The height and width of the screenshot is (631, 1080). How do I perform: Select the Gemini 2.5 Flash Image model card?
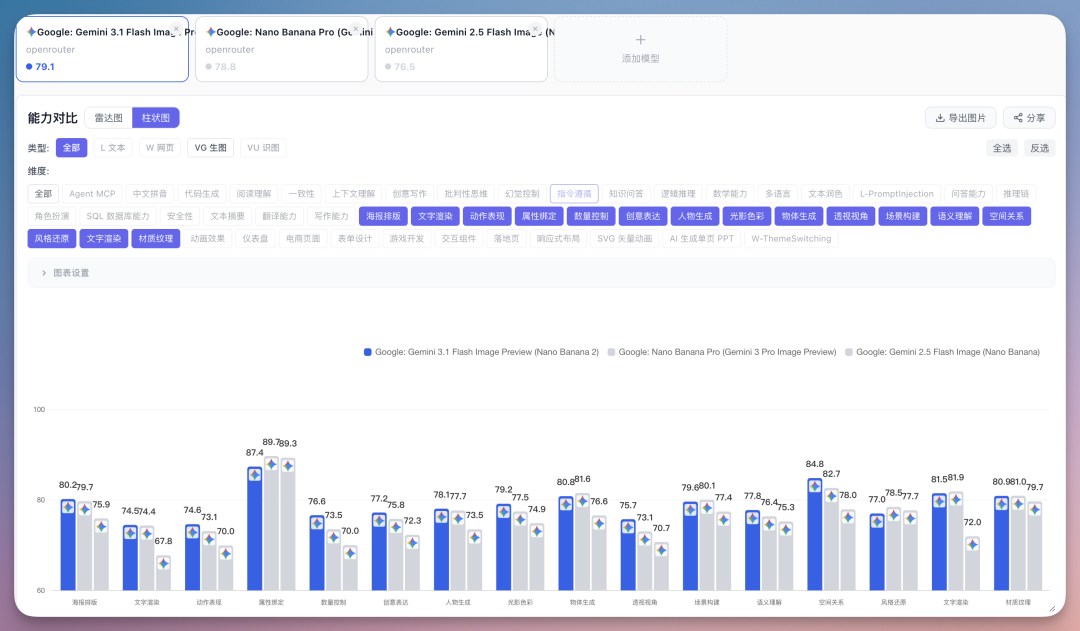tap(461, 49)
